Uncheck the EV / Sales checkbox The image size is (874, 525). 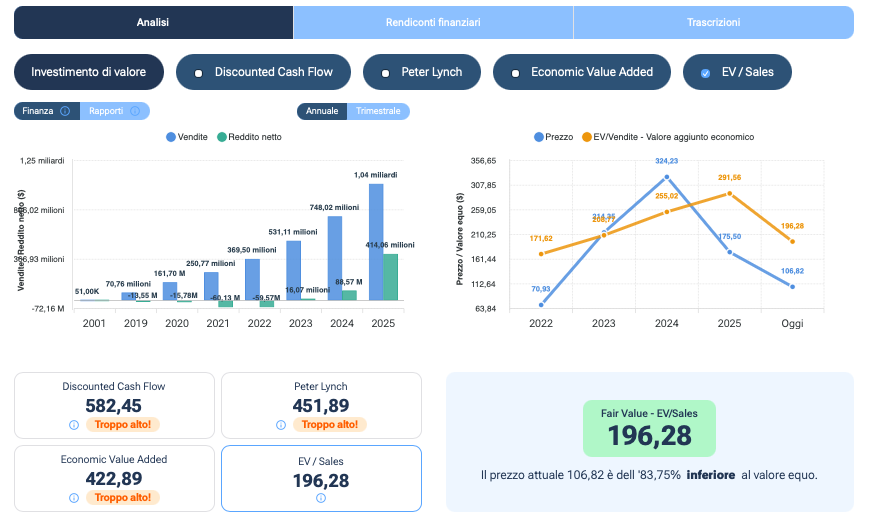[705, 73]
